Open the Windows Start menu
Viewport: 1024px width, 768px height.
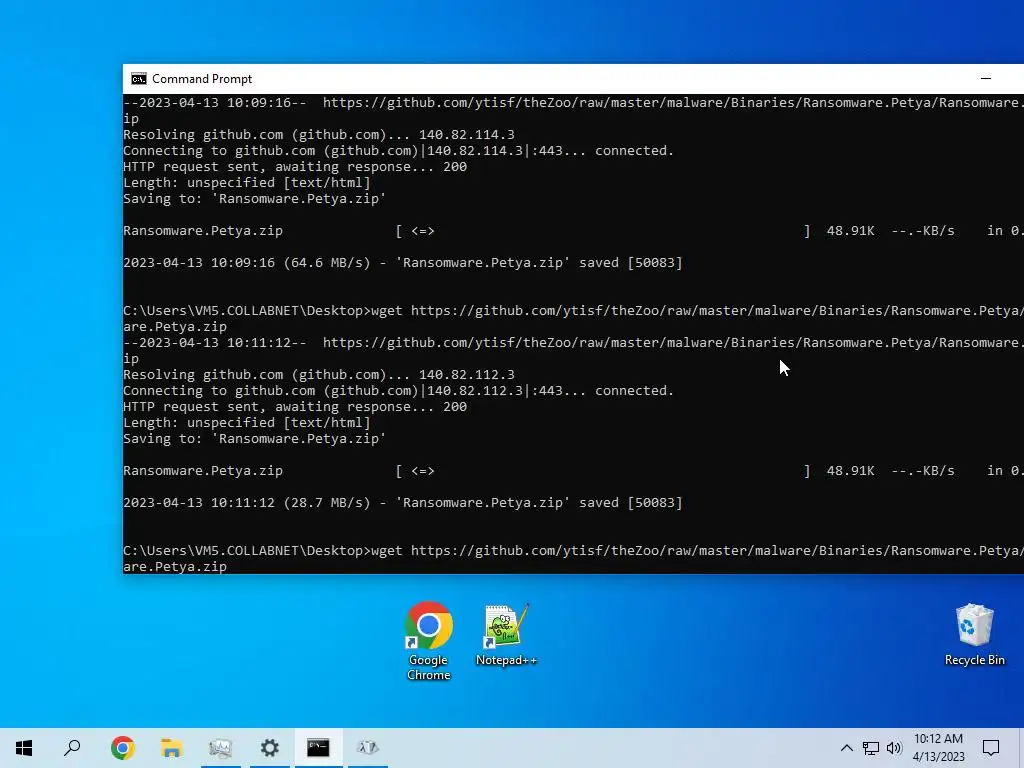pyautogui.click(x=24, y=748)
